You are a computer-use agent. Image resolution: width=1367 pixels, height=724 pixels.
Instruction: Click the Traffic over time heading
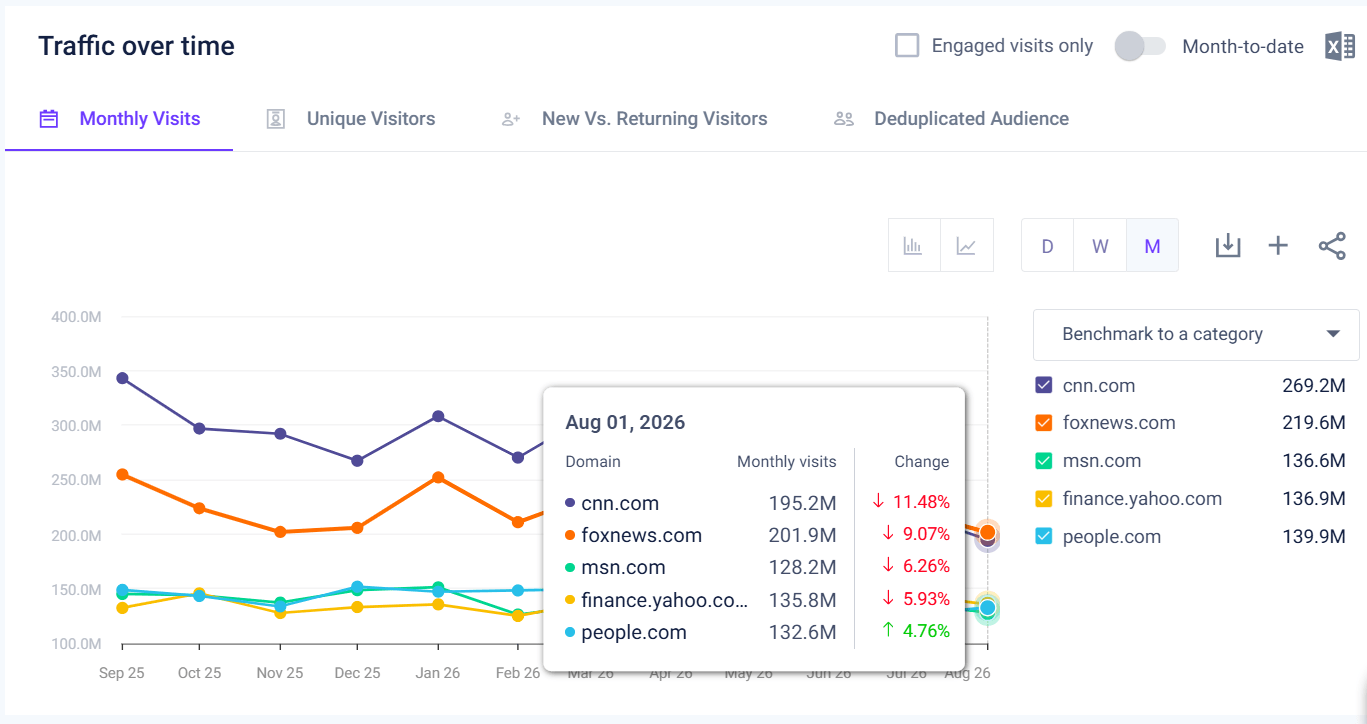[136, 46]
